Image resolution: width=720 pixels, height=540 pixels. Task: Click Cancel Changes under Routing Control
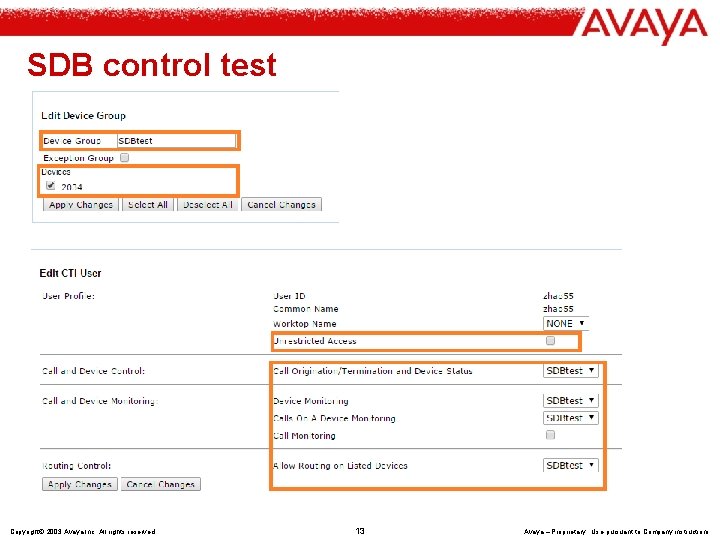(x=161, y=484)
